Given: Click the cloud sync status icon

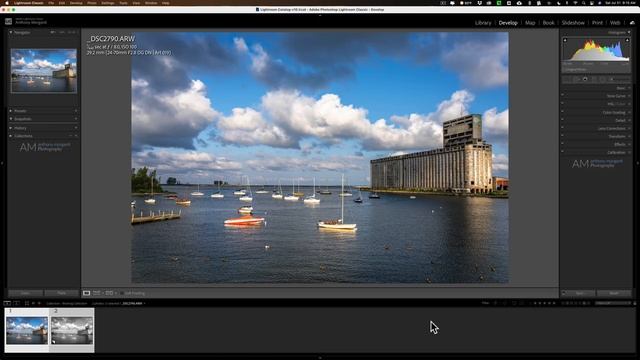Looking at the screenshot, I should coord(632,23).
